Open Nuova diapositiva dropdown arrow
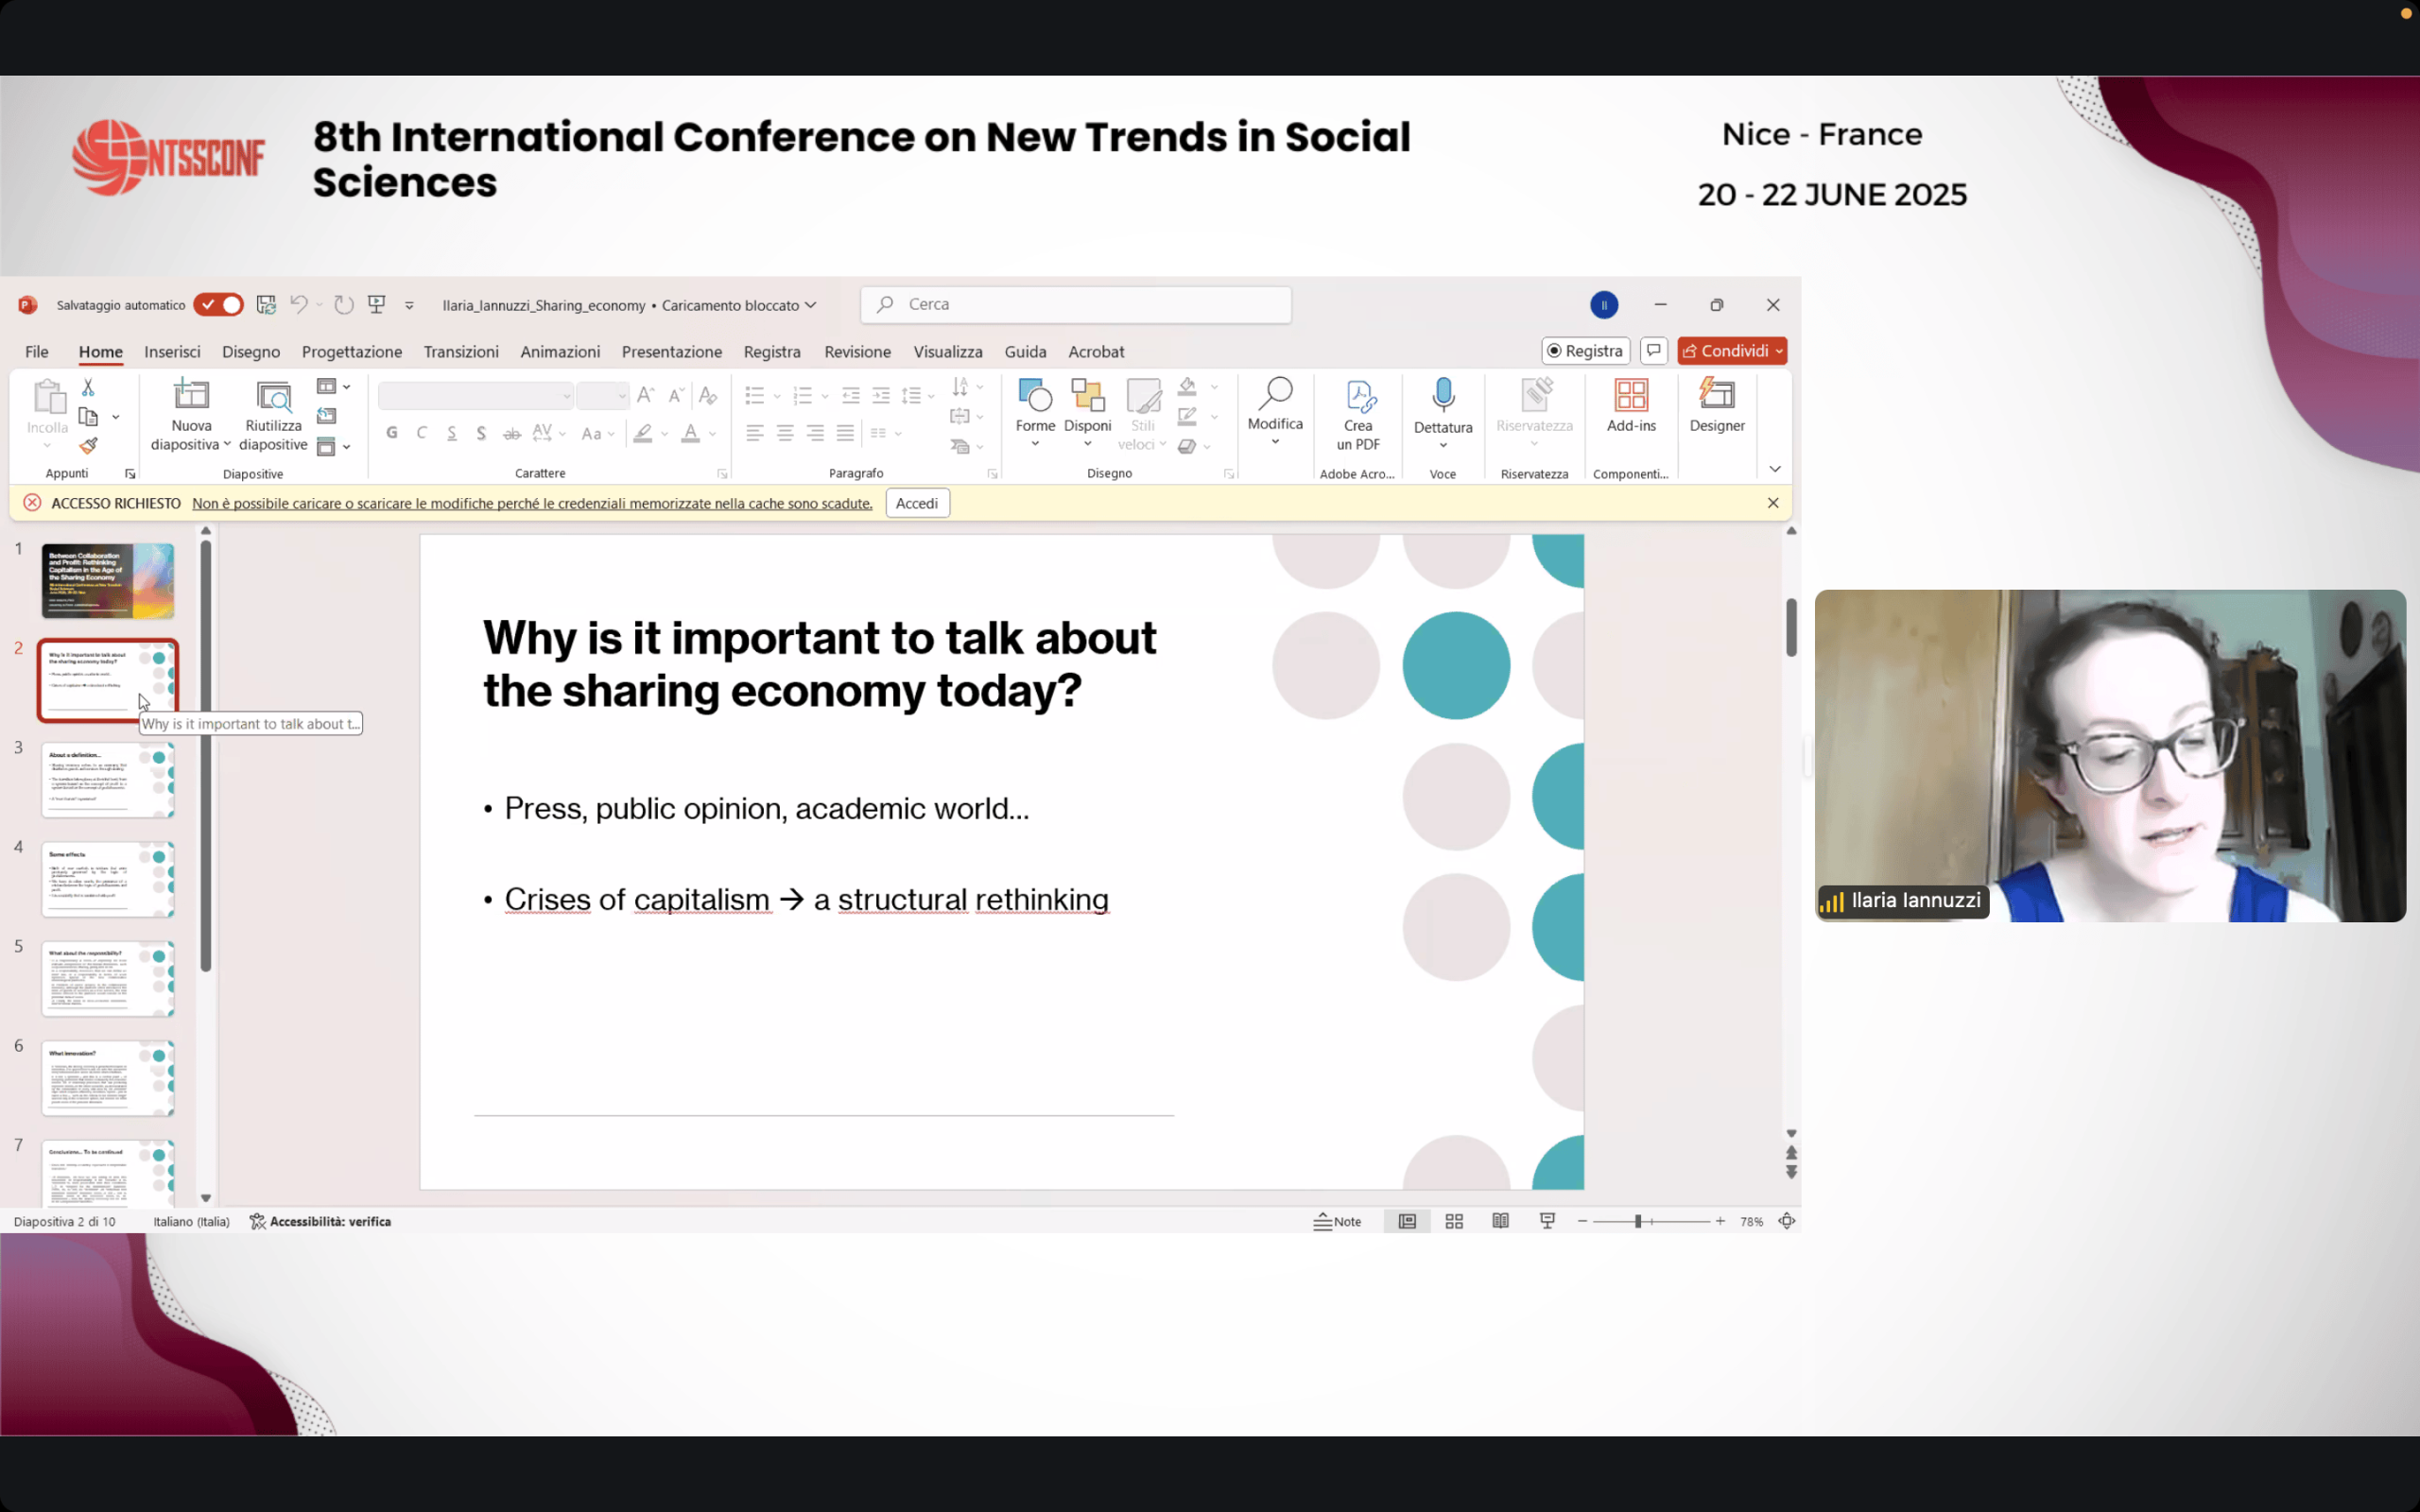The height and width of the screenshot is (1512, 2420). [227, 445]
